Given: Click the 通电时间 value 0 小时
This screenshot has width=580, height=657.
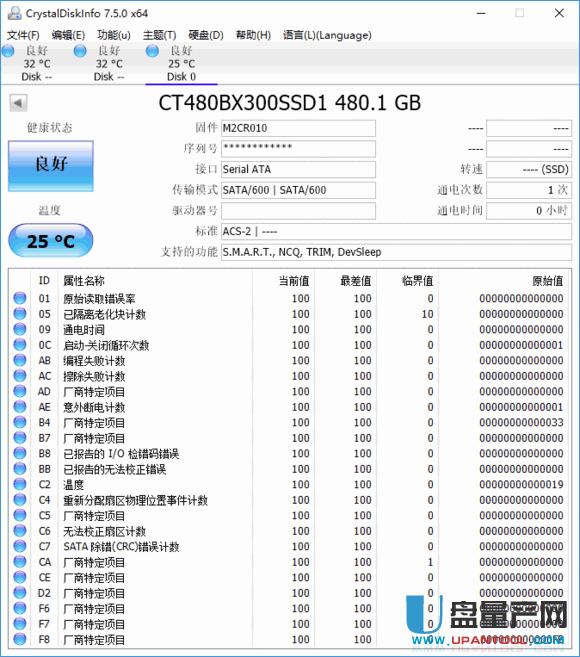Looking at the screenshot, I should 528,211.
